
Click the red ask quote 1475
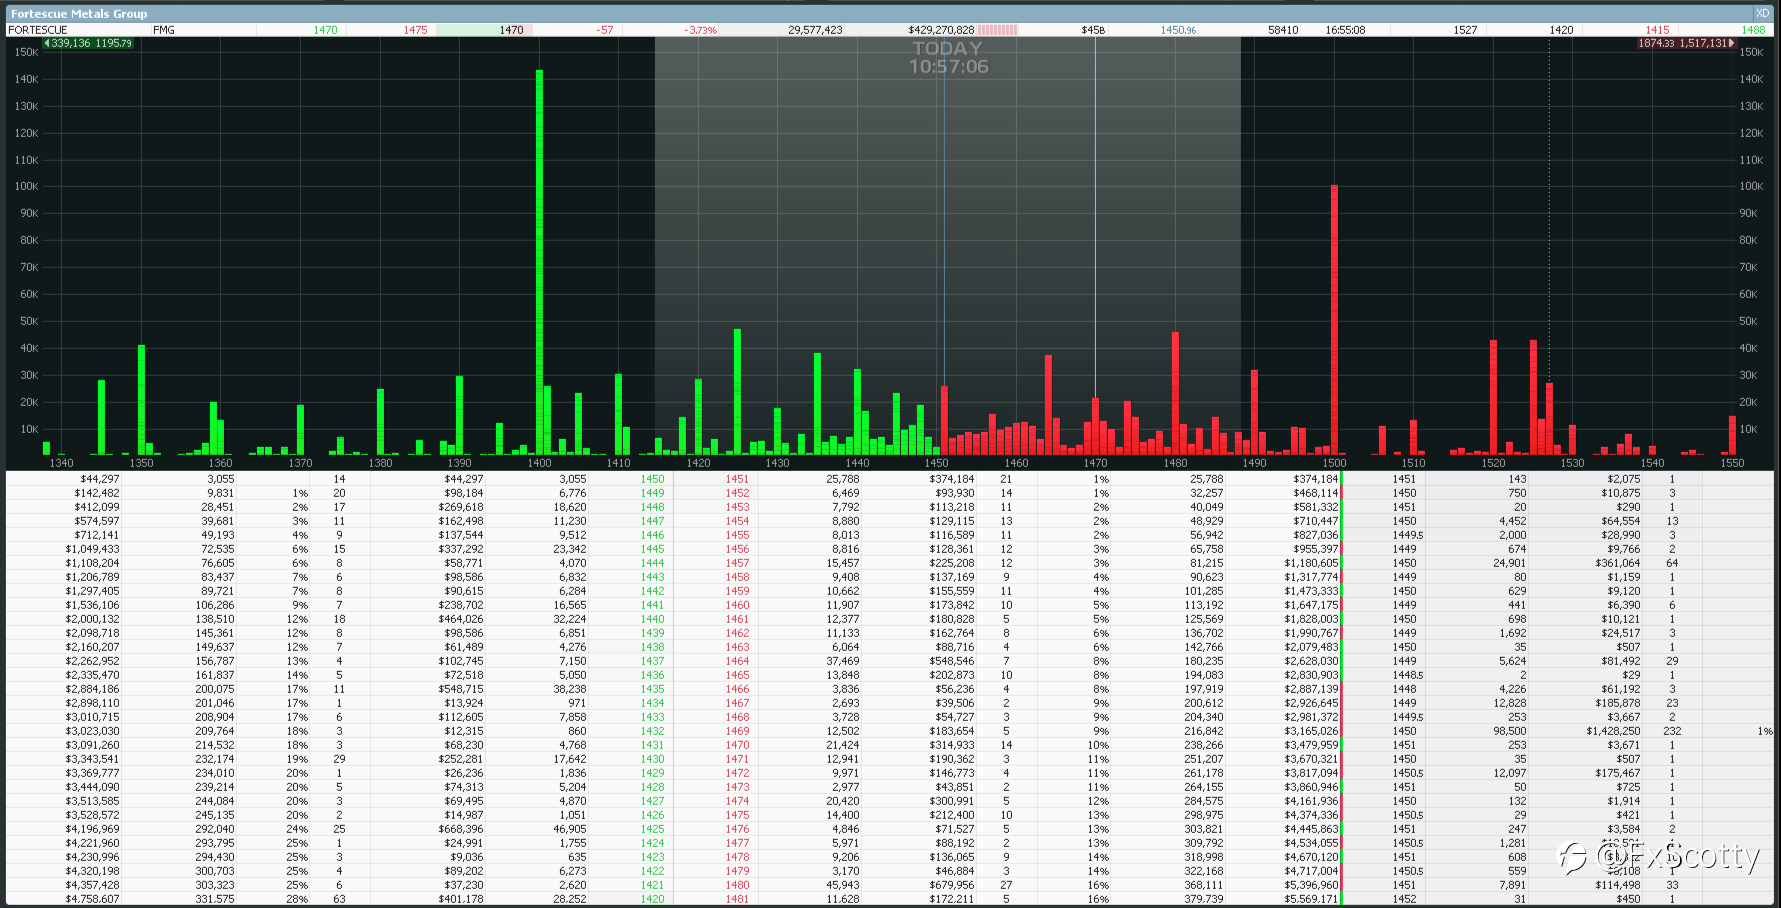415,30
